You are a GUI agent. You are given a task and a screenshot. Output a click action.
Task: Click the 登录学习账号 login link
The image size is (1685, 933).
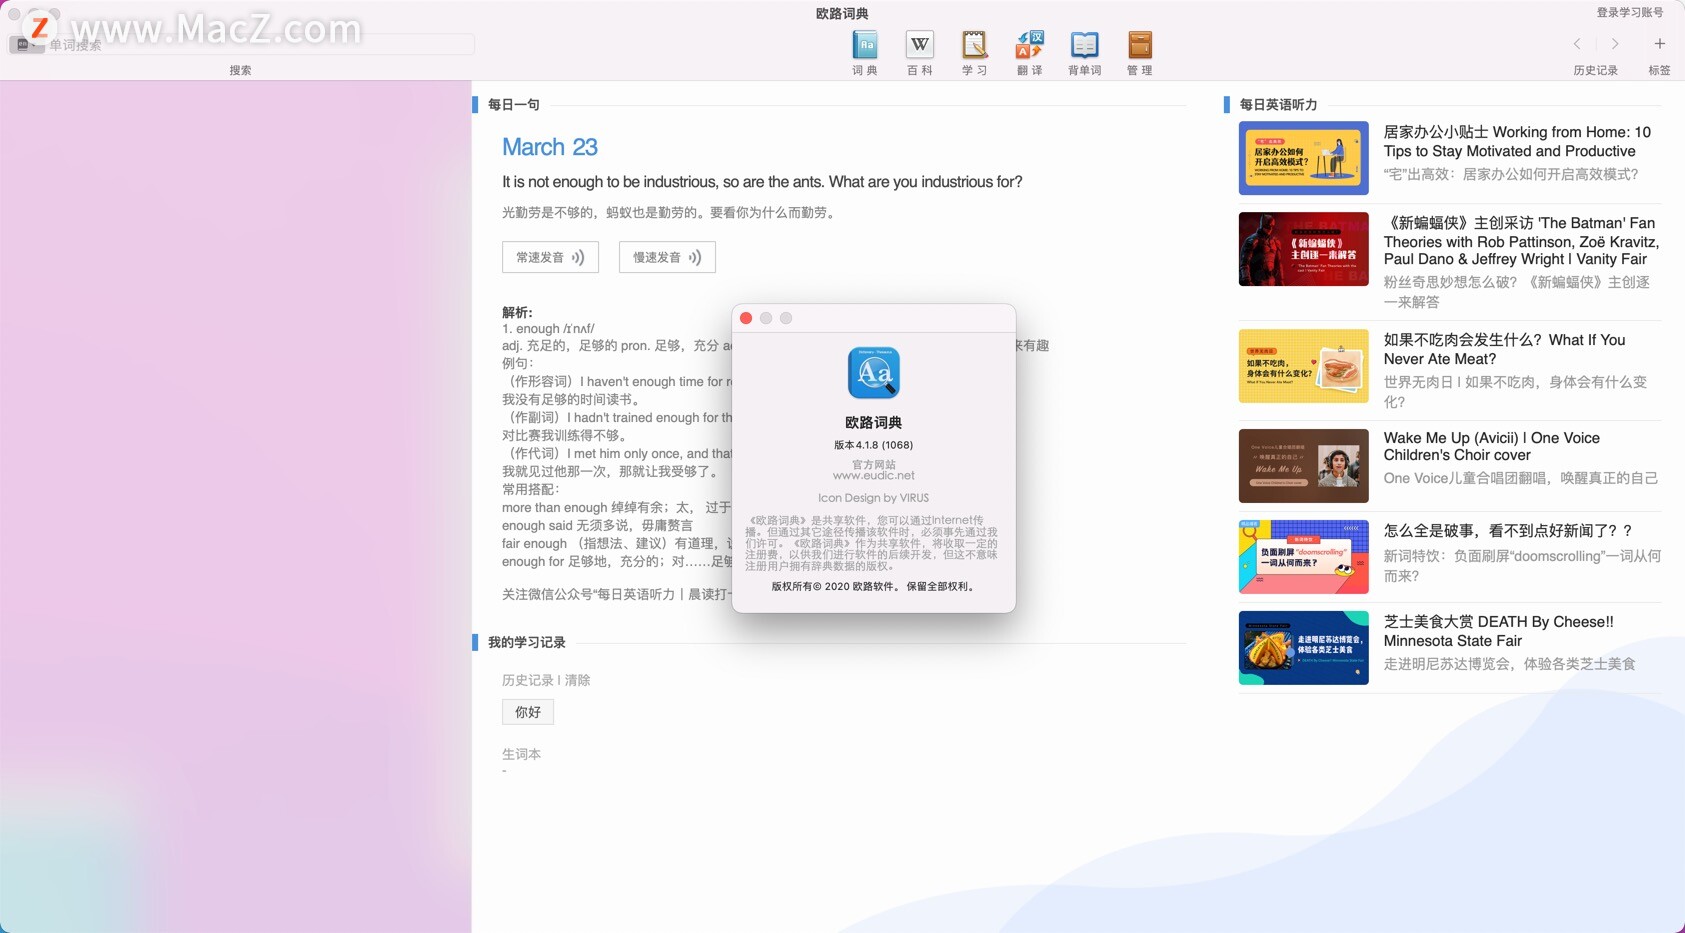pos(1630,12)
